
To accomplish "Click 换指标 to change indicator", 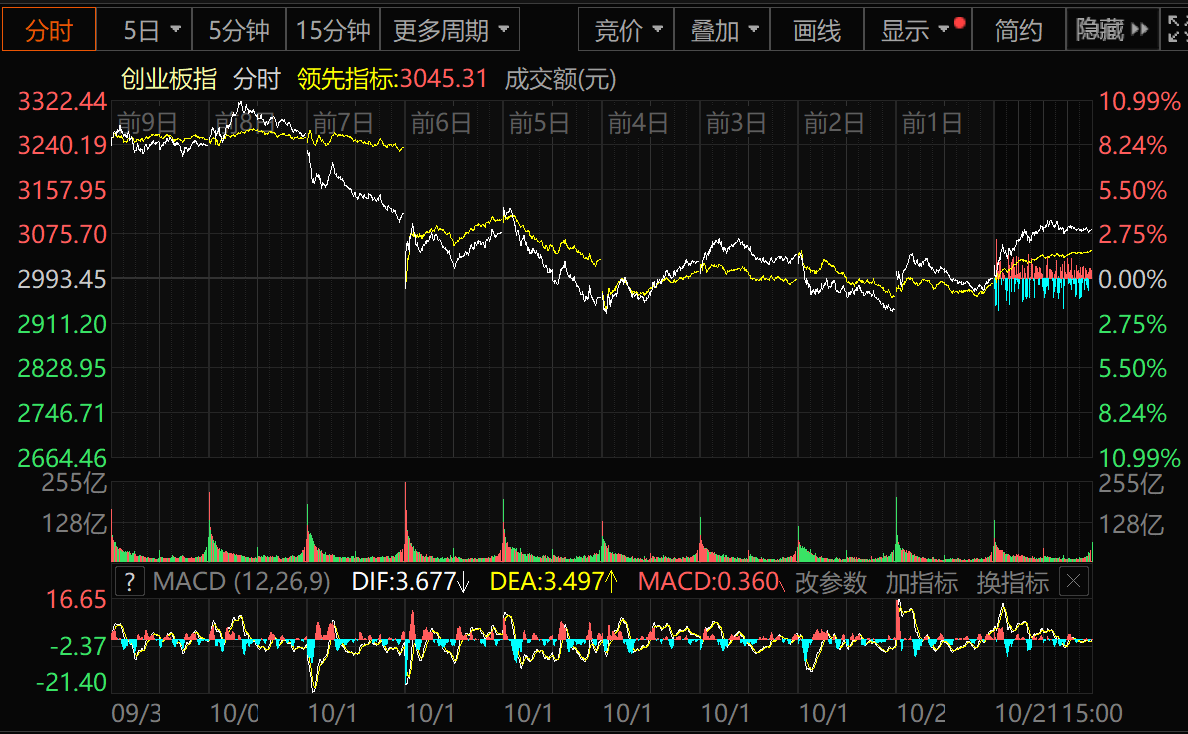I will tap(1012, 582).
